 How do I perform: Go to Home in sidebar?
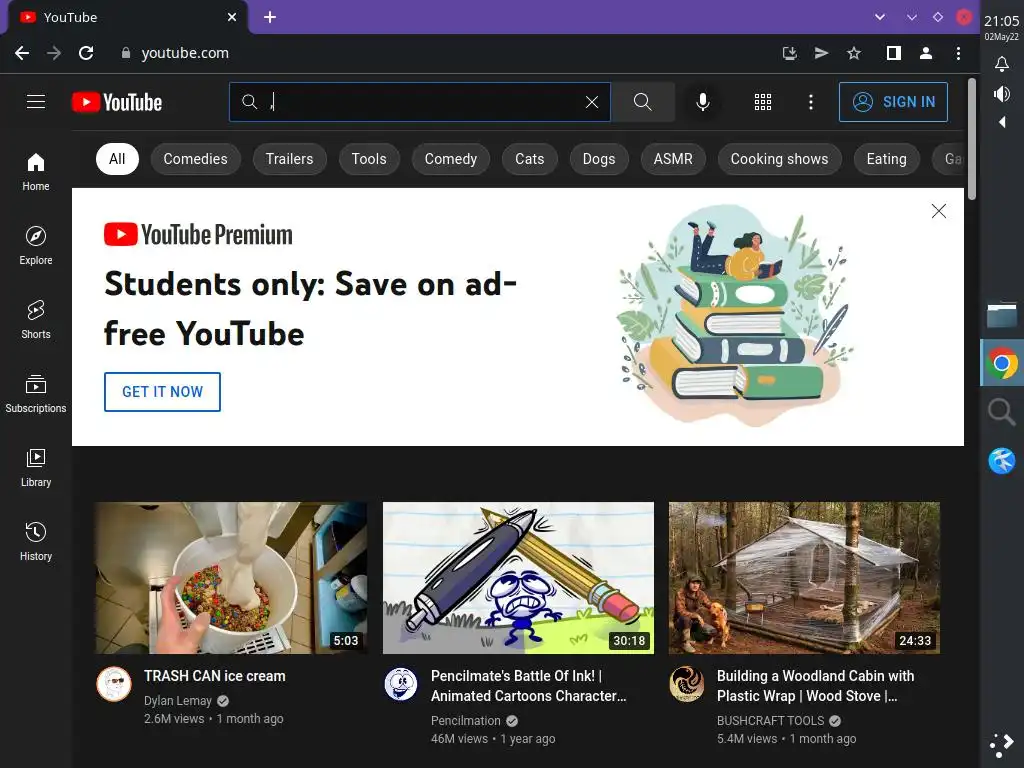pos(36,172)
